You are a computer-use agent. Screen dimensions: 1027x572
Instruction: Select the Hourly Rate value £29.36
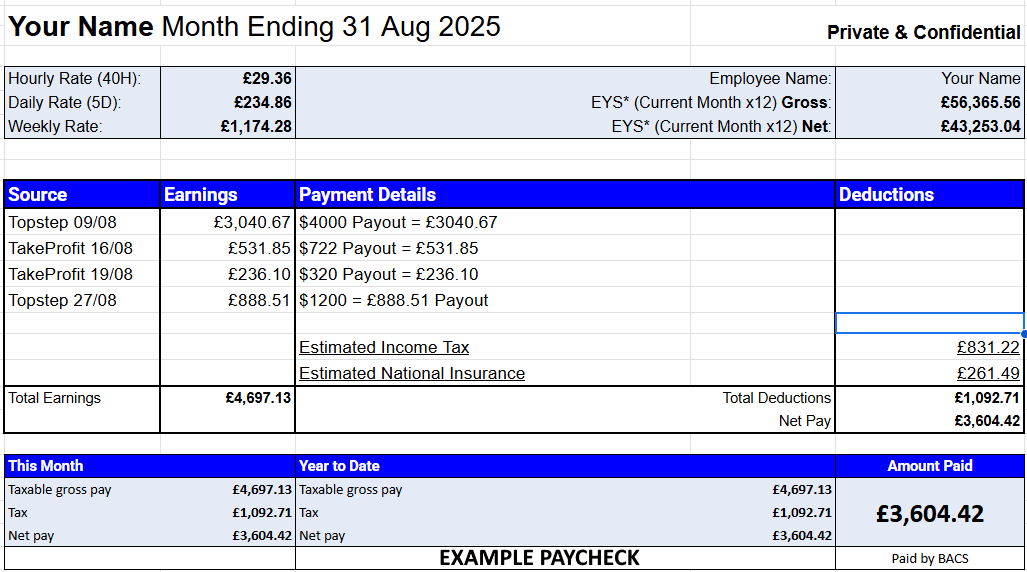click(266, 78)
